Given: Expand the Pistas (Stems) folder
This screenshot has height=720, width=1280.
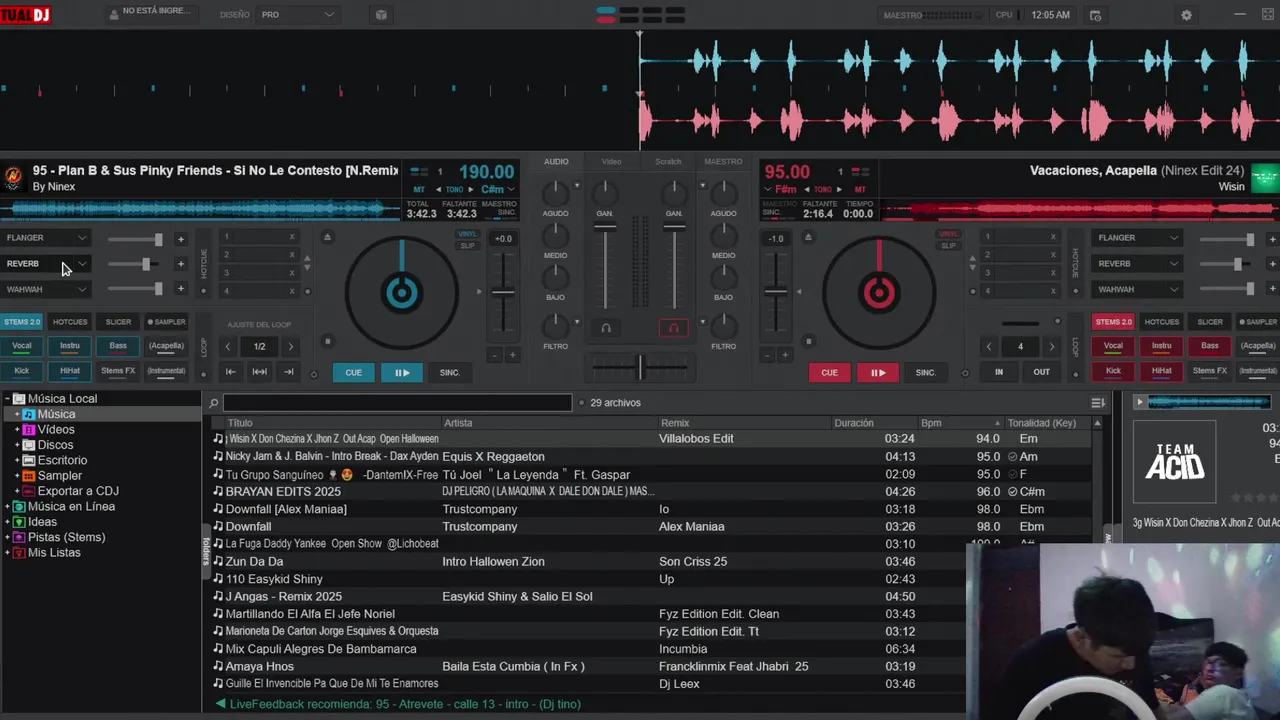Looking at the screenshot, I should pyautogui.click(x=8, y=538).
